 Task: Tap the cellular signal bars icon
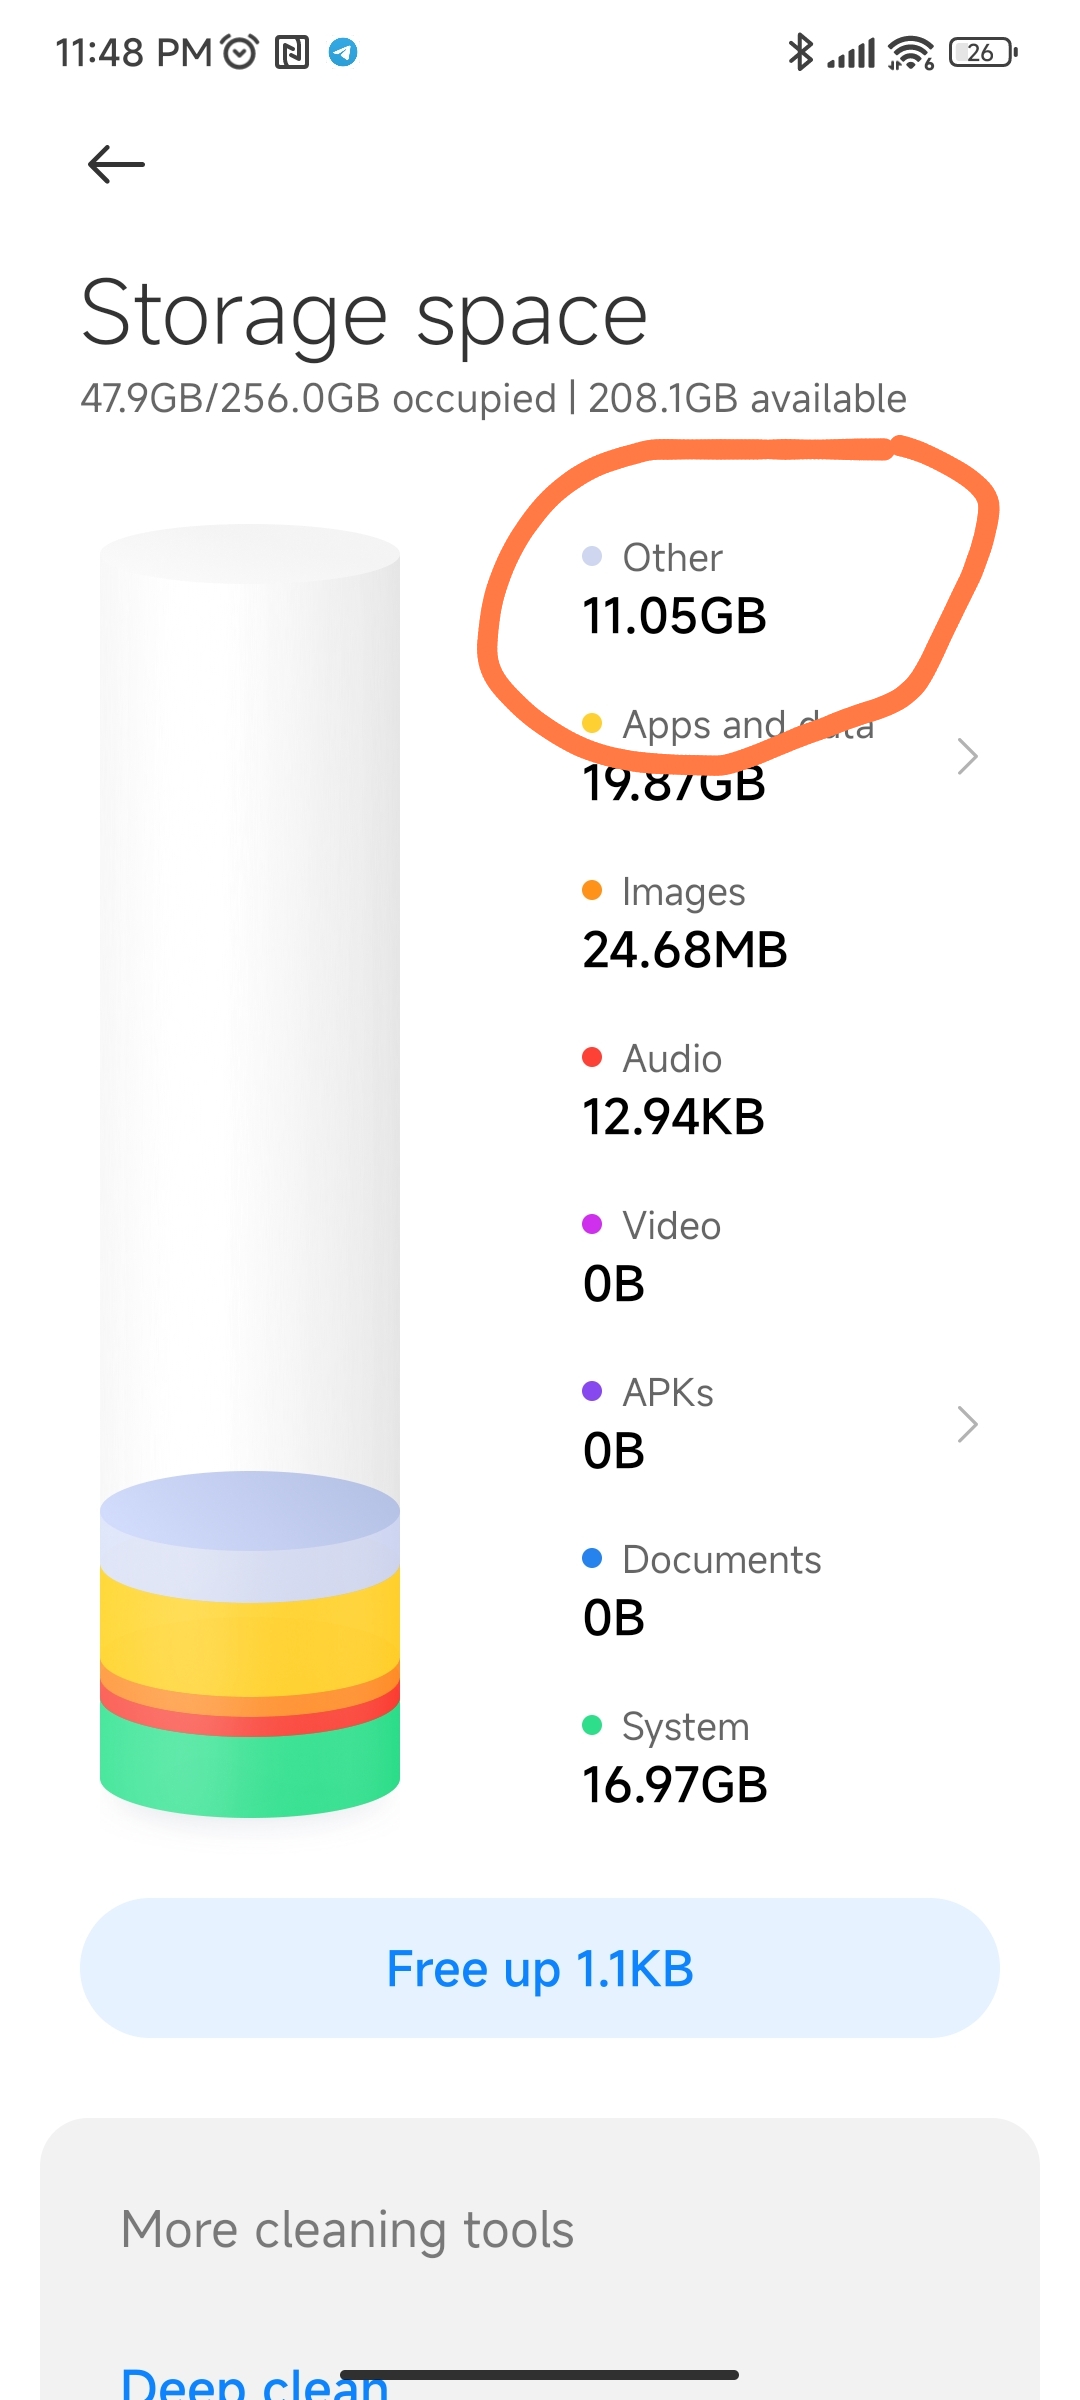(x=851, y=53)
